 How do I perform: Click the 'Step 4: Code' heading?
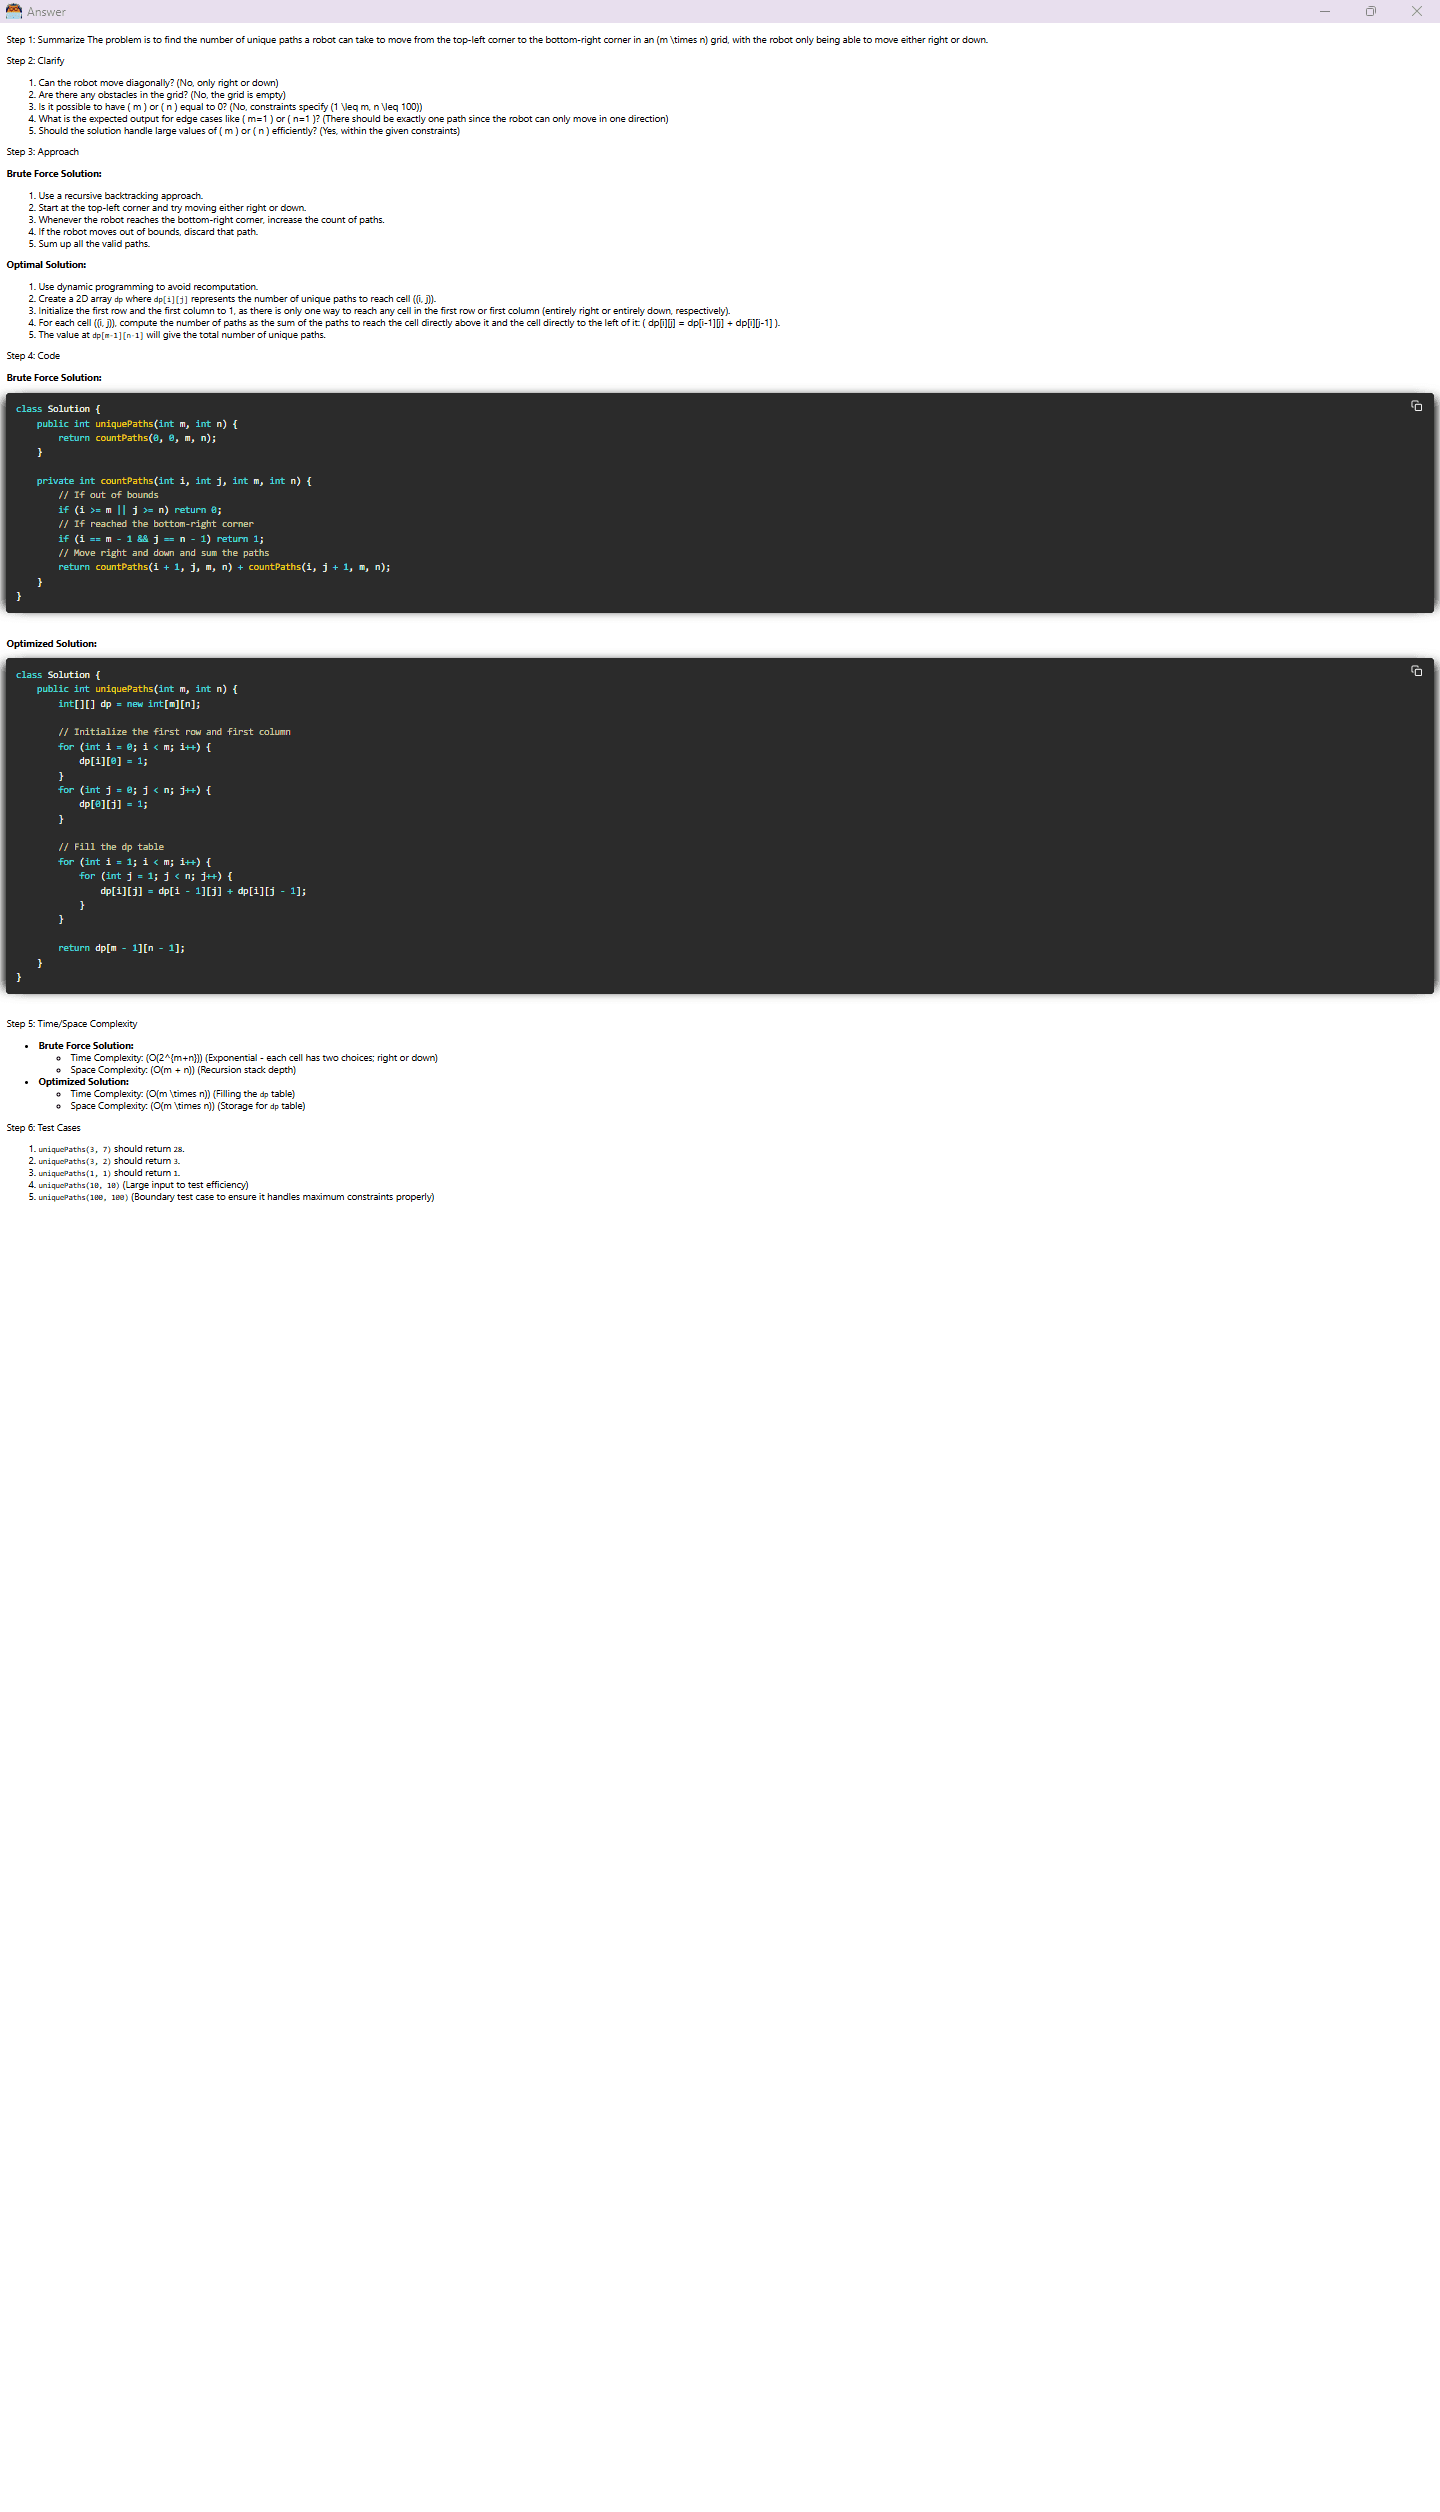click(x=33, y=356)
